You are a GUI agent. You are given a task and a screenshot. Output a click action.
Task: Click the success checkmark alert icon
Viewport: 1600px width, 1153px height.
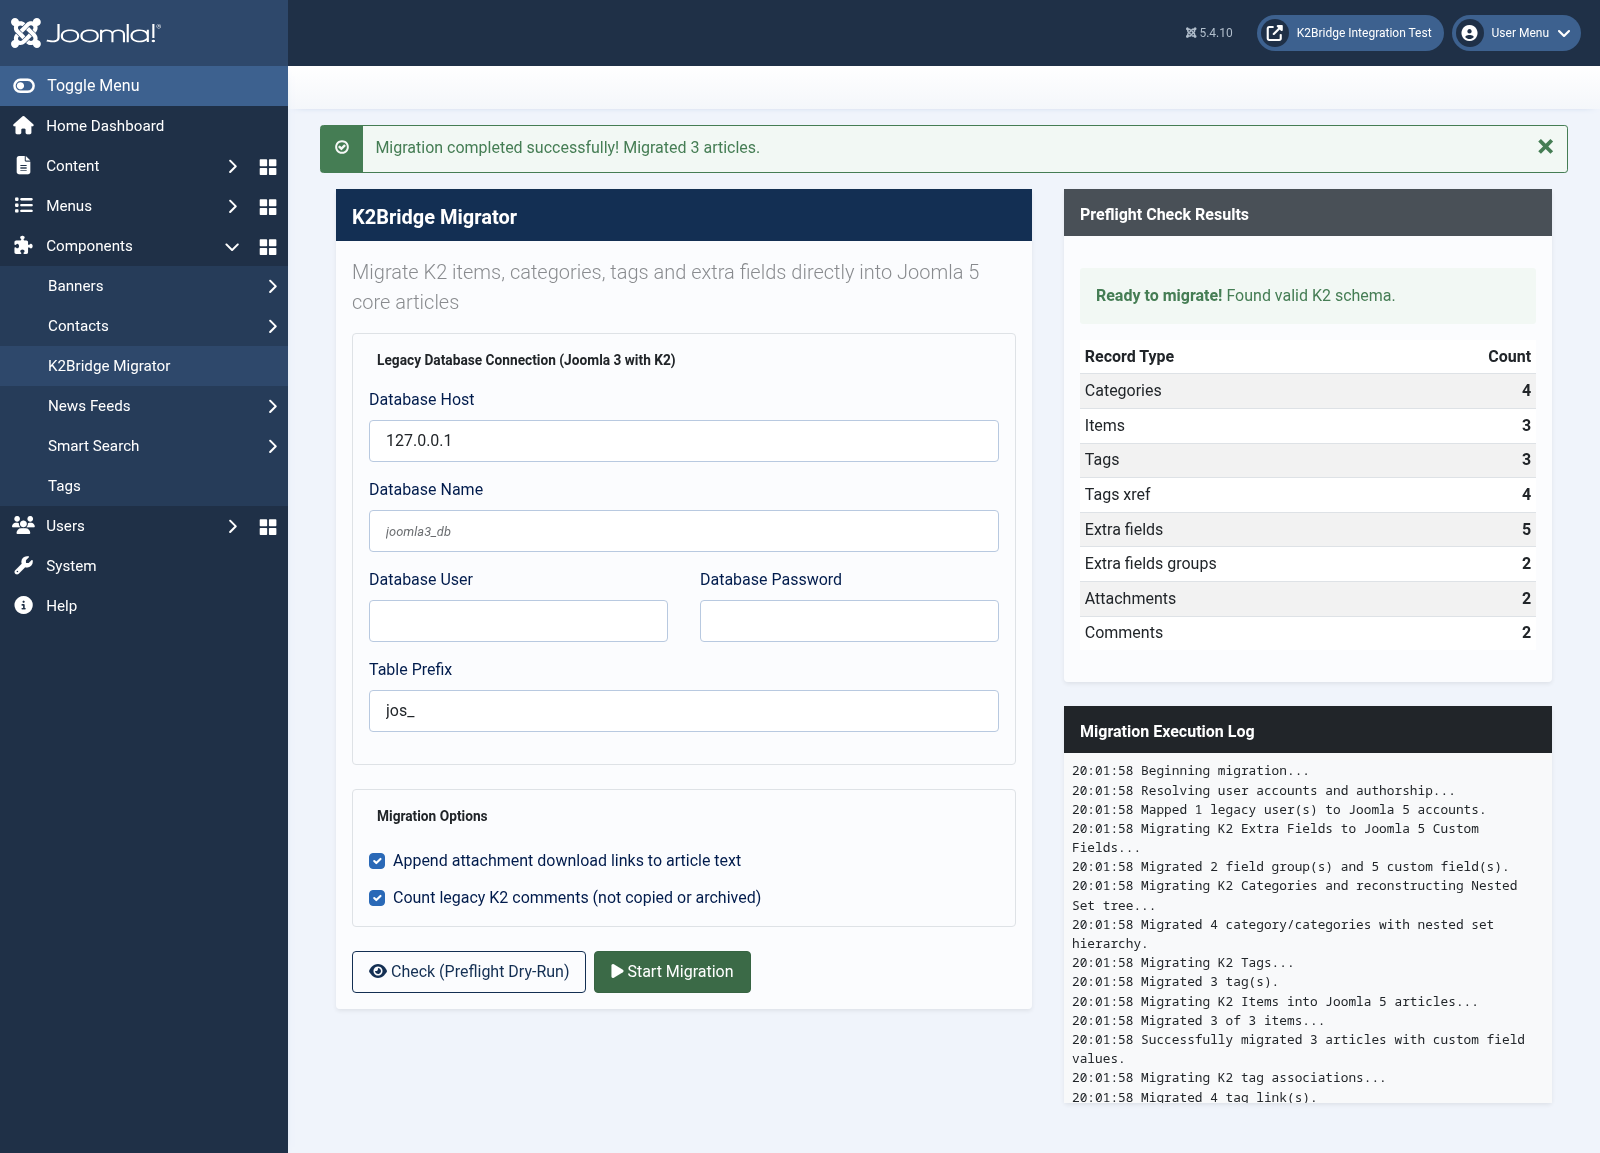click(342, 148)
